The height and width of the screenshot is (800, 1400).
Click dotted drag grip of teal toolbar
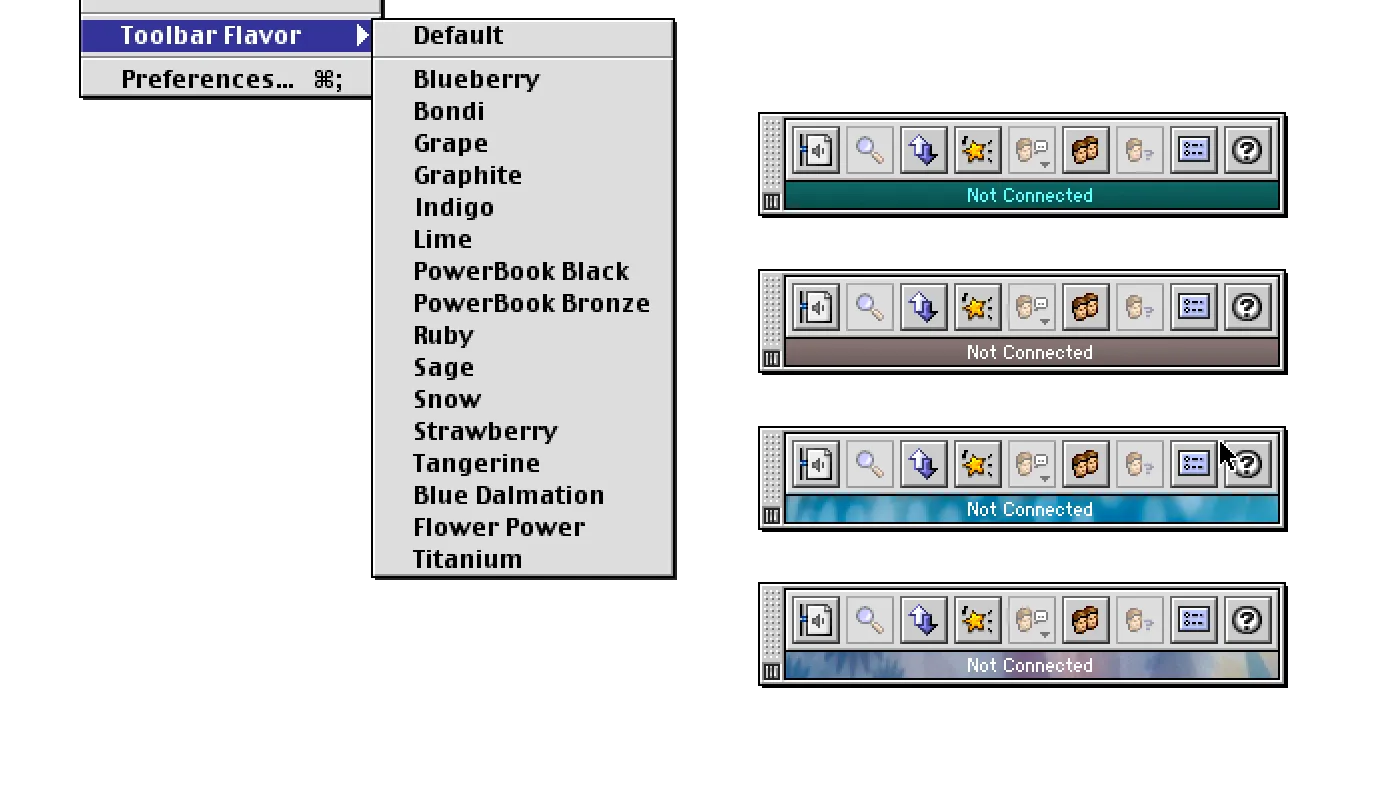(771, 156)
